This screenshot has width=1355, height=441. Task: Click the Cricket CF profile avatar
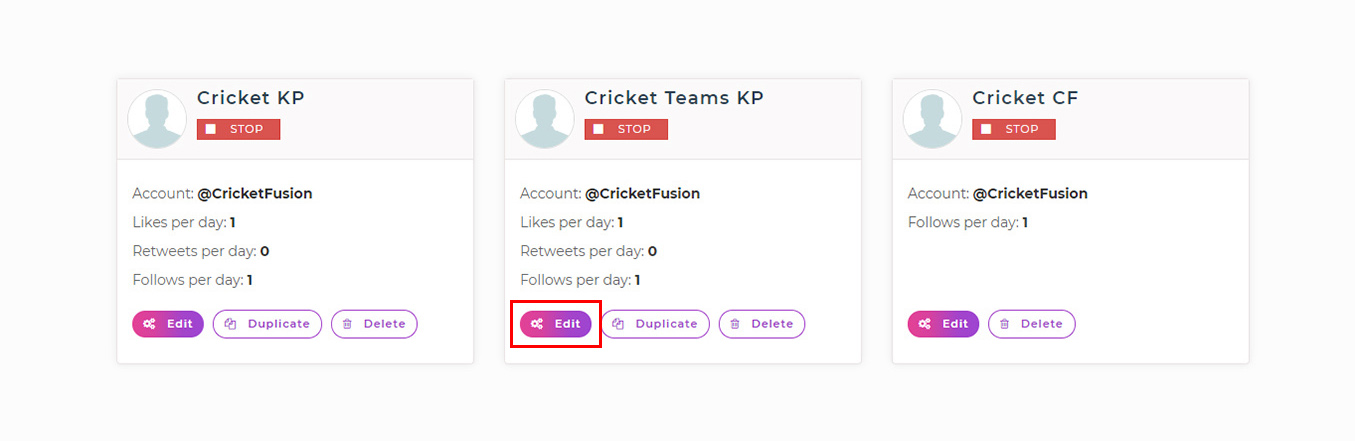(x=932, y=119)
